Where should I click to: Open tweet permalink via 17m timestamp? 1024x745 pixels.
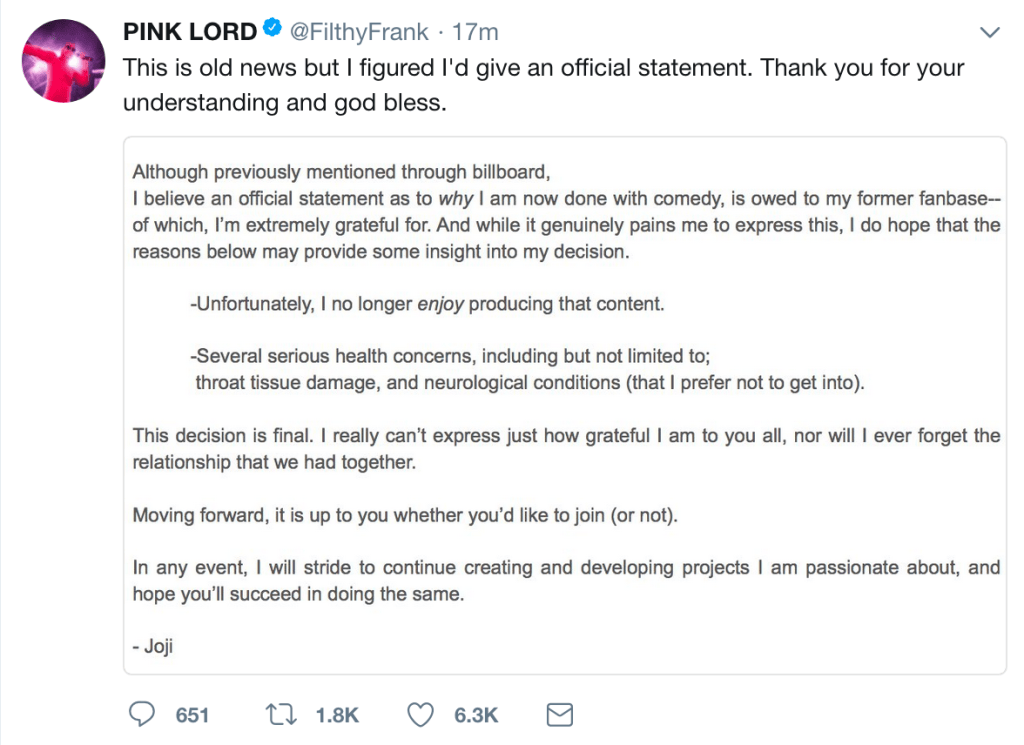click(x=475, y=31)
